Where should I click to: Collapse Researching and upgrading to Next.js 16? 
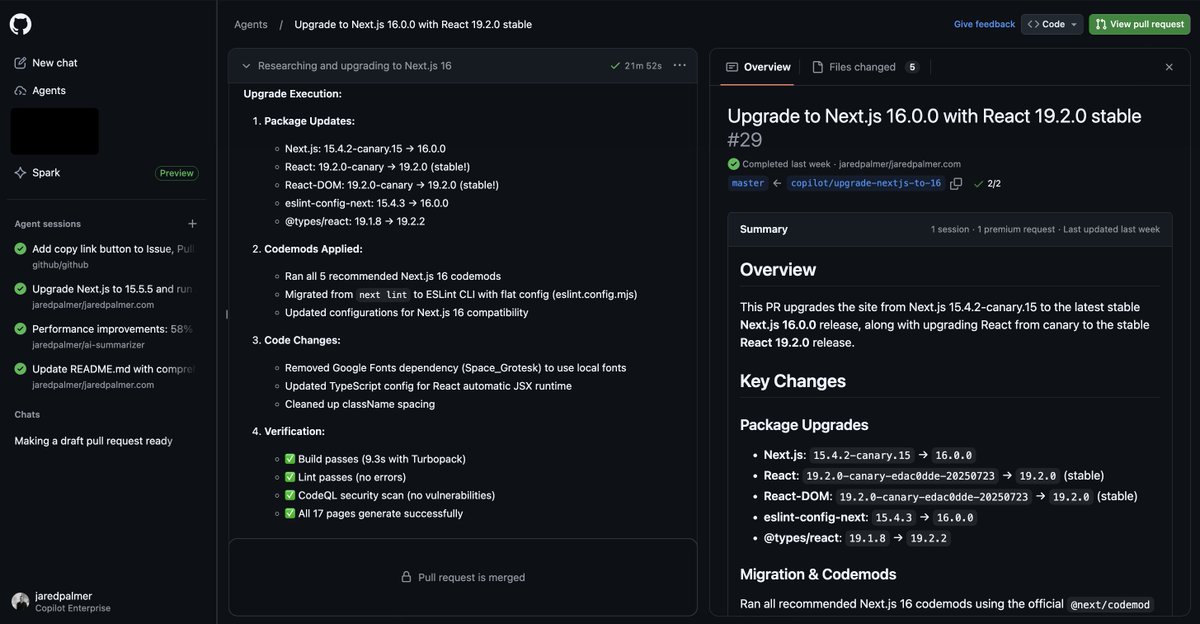(246, 66)
